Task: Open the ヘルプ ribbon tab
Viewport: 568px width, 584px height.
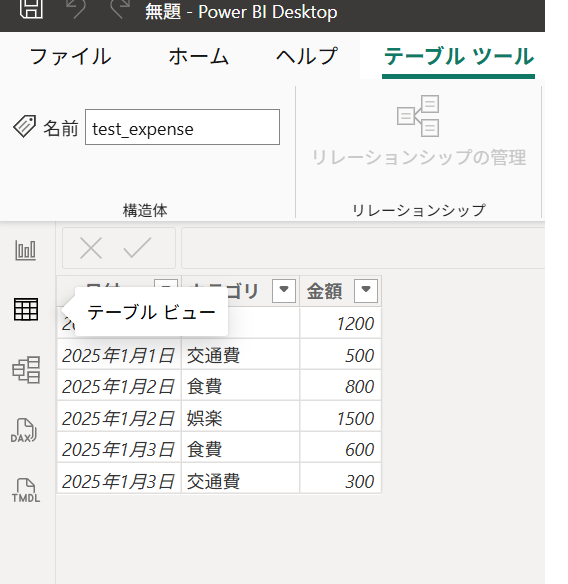Action: (307, 57)
